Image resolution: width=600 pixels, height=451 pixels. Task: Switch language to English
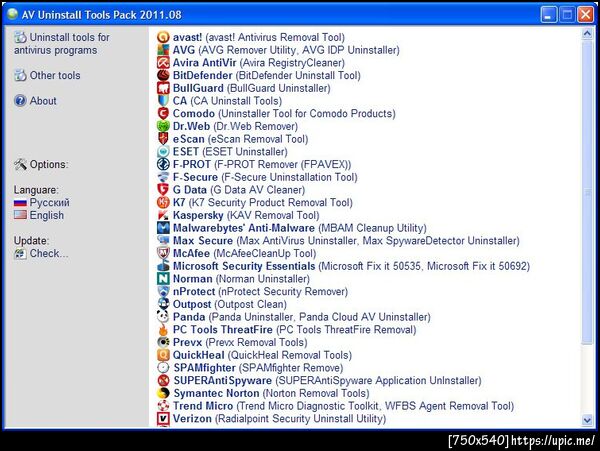point(47,215)
